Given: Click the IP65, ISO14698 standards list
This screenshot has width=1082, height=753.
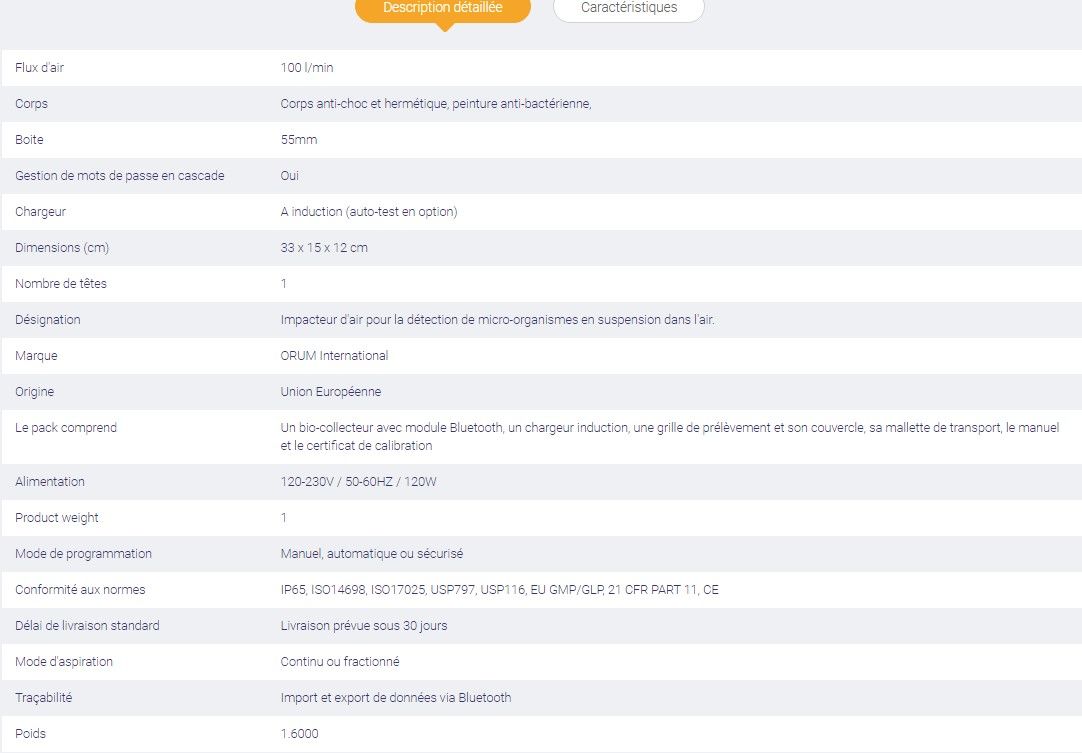Looking at the screenshot, I should (x=499, y=590).
